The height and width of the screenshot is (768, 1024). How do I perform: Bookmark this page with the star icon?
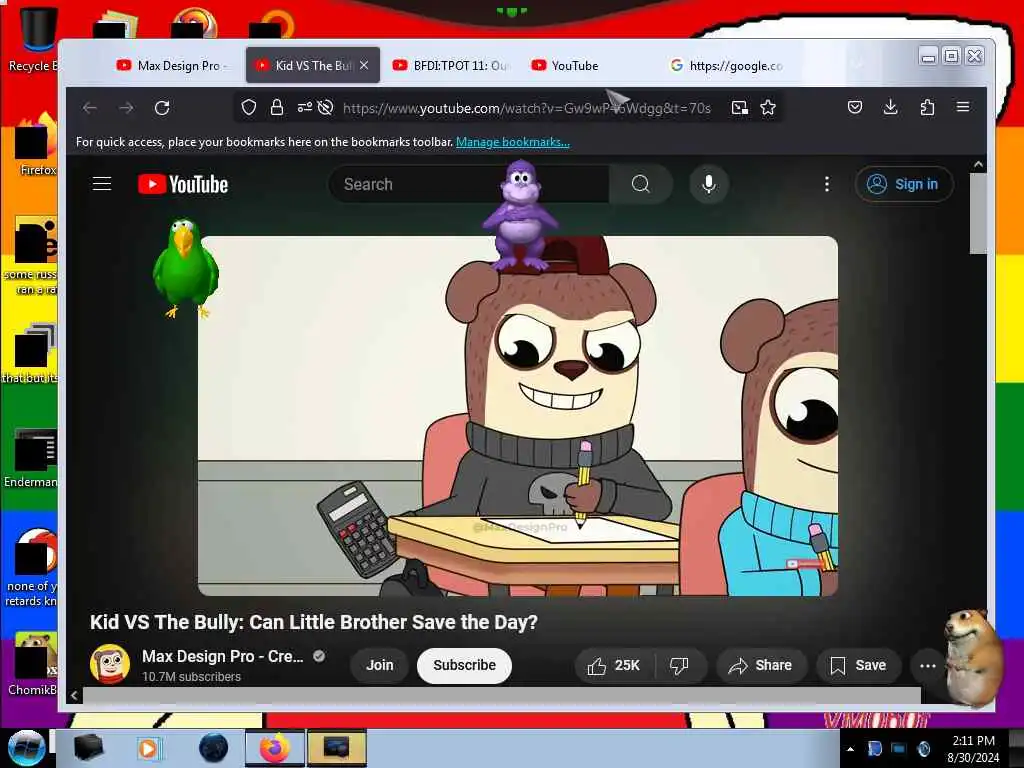point(768,108)
